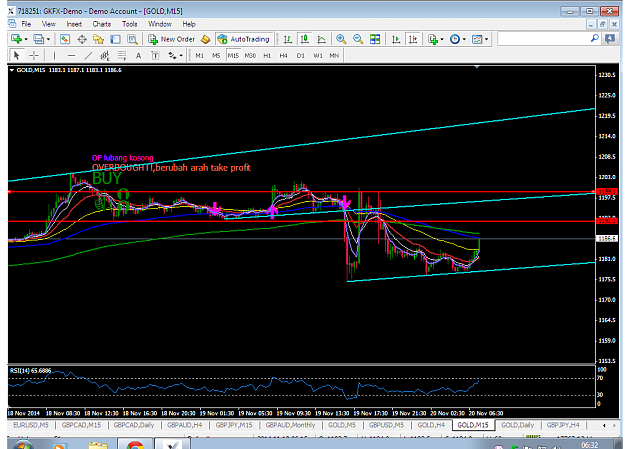Image resolution: width=625 pixels, height=449 pixels.
Task: Pick the text label 'T' tool
Action: pyautogui.click(x=155, y=55)
